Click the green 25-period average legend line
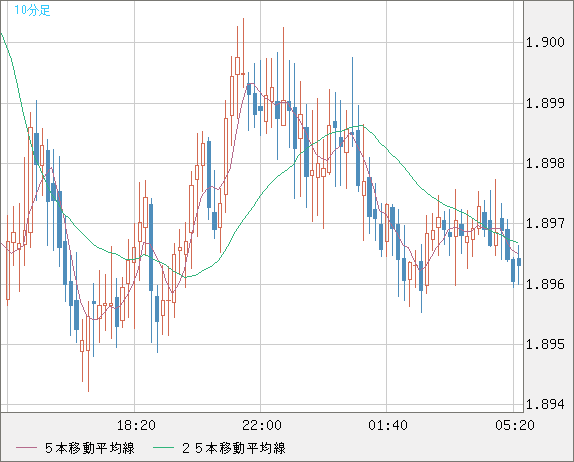Image resolution: width=574 pixels, height=462 pixels. click(x=163, y=448)
